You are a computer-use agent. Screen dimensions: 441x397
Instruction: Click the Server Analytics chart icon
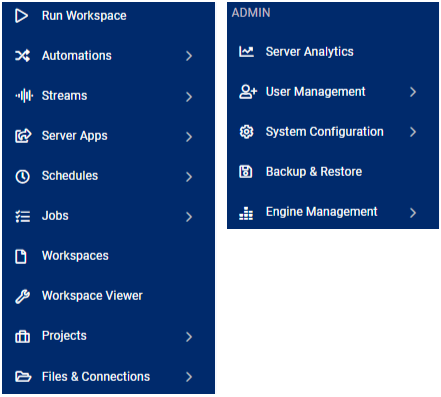(x=246, y=52)
